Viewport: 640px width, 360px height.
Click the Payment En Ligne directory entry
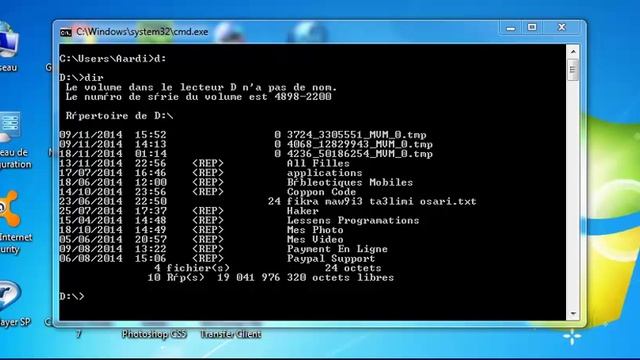pyautogui.click(x=224, y=249)
